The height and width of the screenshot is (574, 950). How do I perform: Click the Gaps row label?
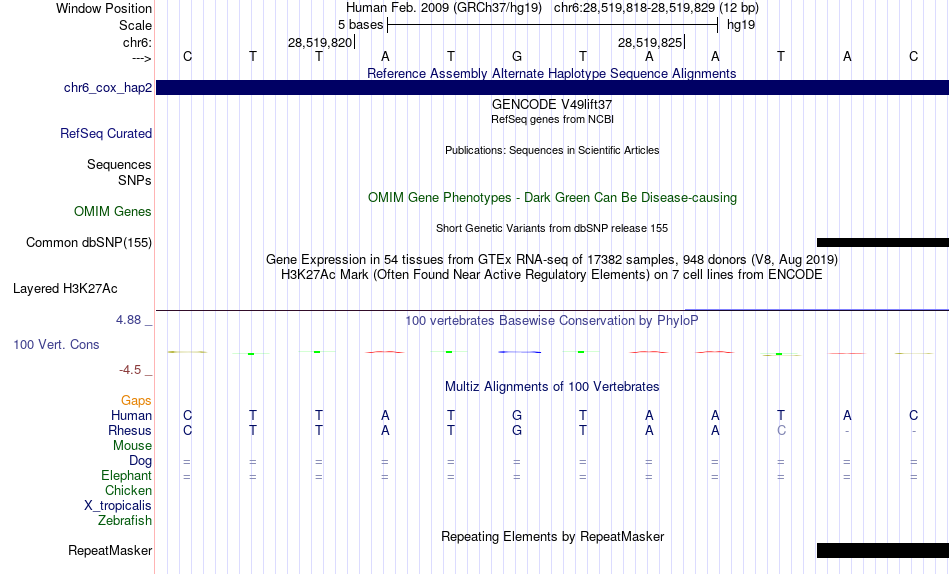136,401
